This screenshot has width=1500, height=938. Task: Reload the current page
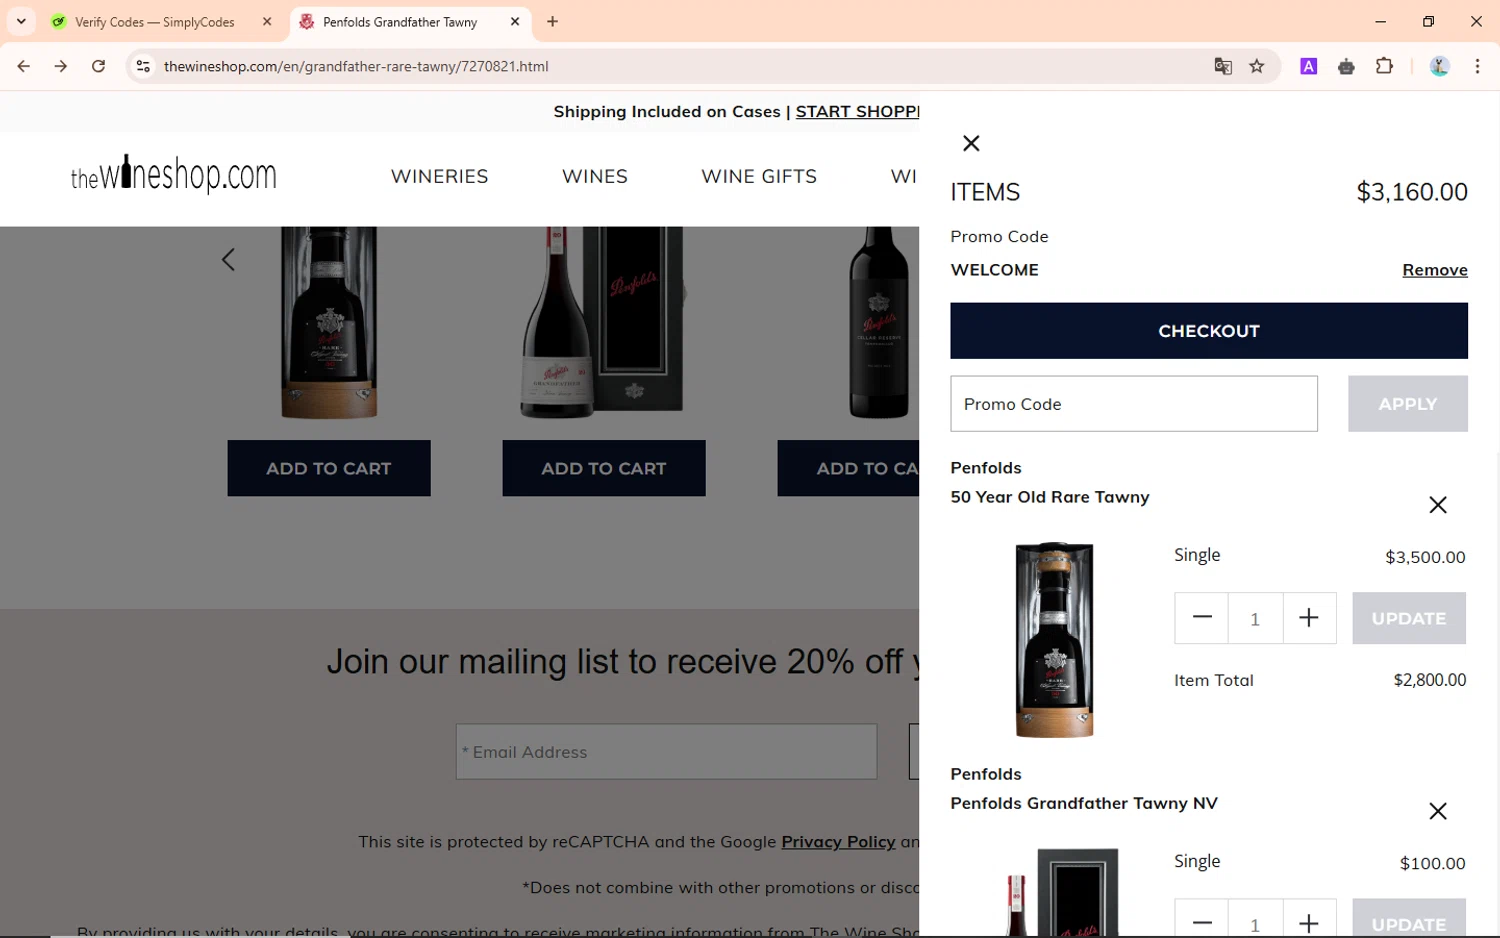(98, 66)
